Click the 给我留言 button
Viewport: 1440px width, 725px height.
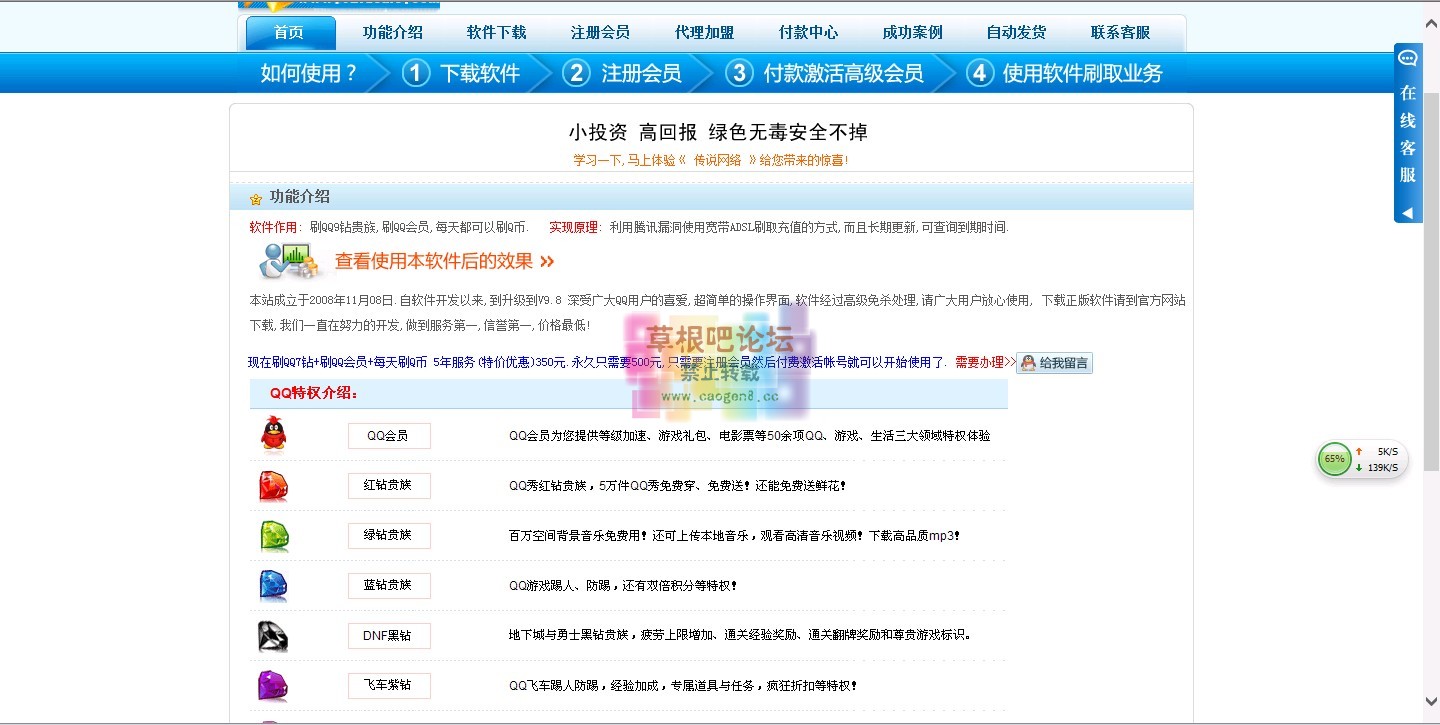click(1054, 363)
